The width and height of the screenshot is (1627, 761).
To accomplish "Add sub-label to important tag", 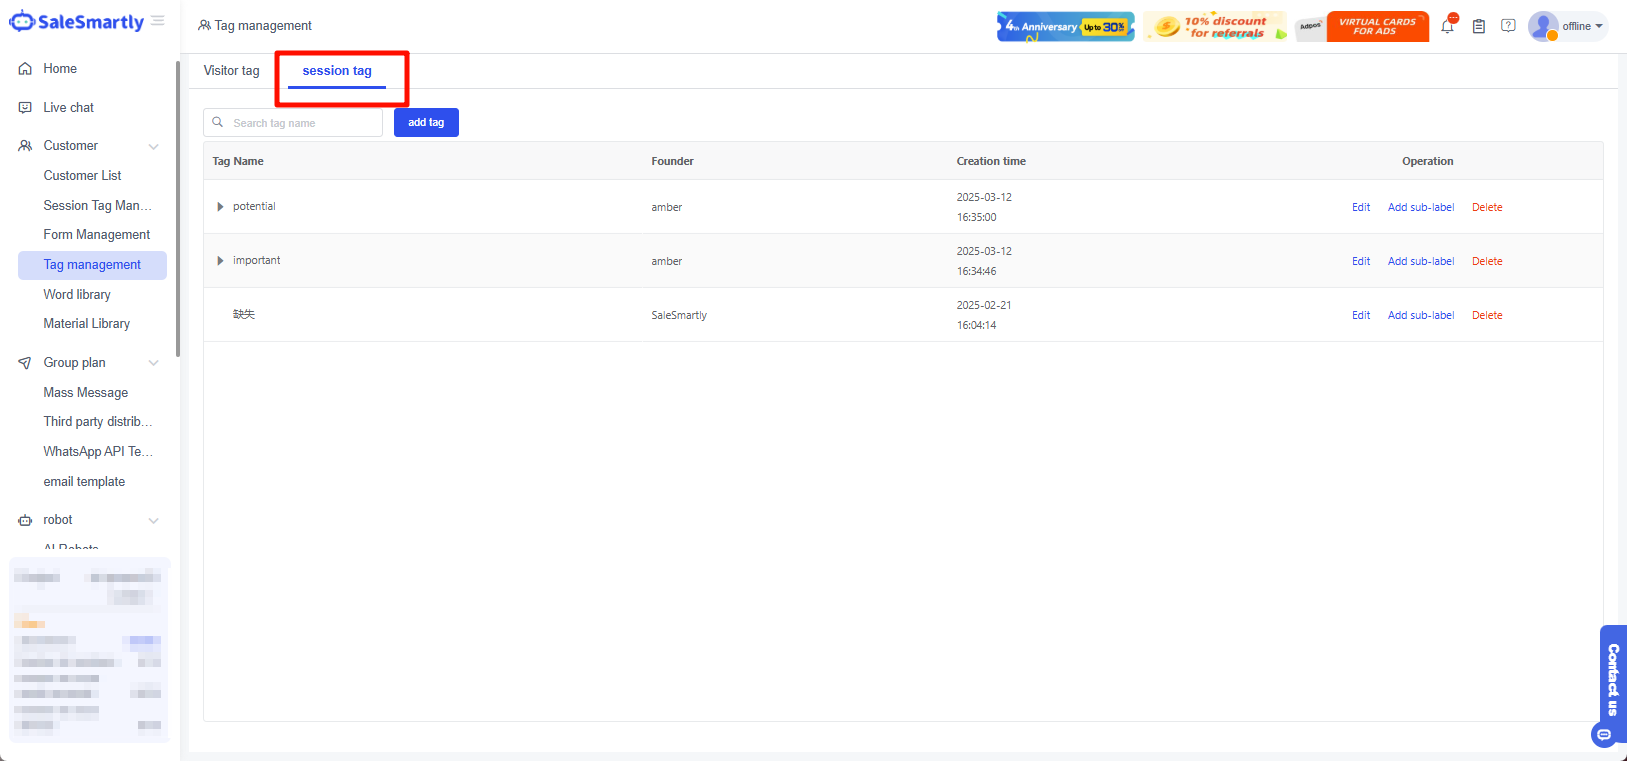I will [x=1420, y=262].
